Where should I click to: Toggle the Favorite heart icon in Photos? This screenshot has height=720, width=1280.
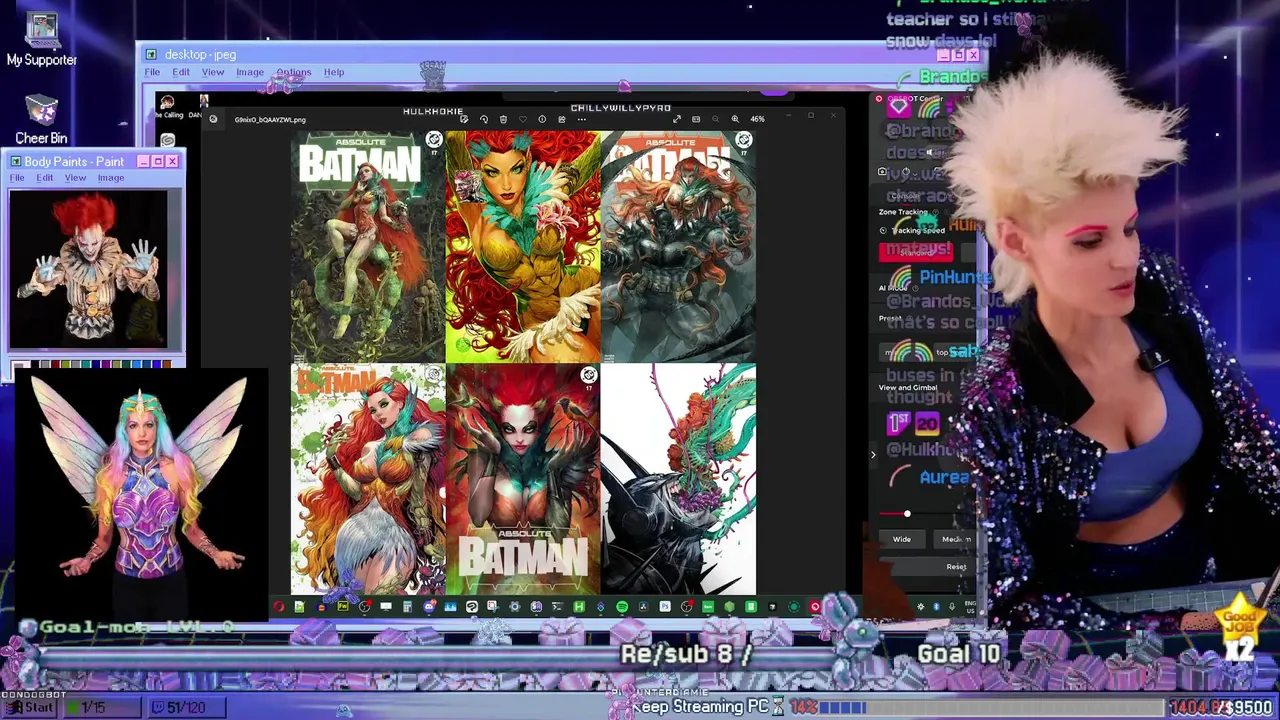[522, 119]
